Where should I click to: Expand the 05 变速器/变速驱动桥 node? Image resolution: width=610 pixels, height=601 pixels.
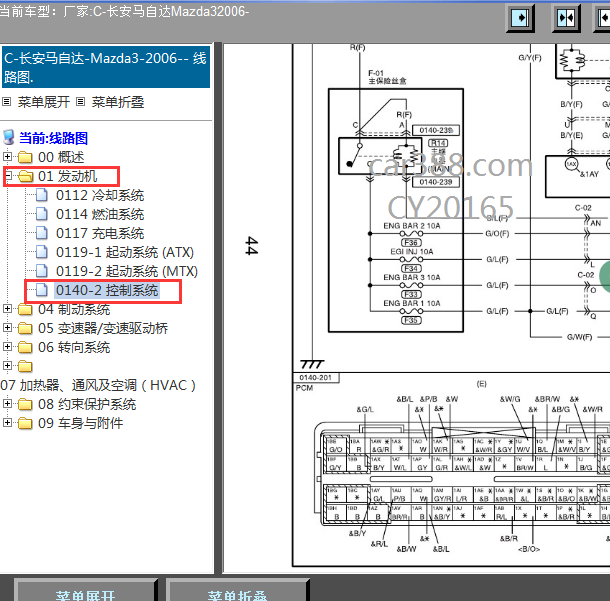7,328
